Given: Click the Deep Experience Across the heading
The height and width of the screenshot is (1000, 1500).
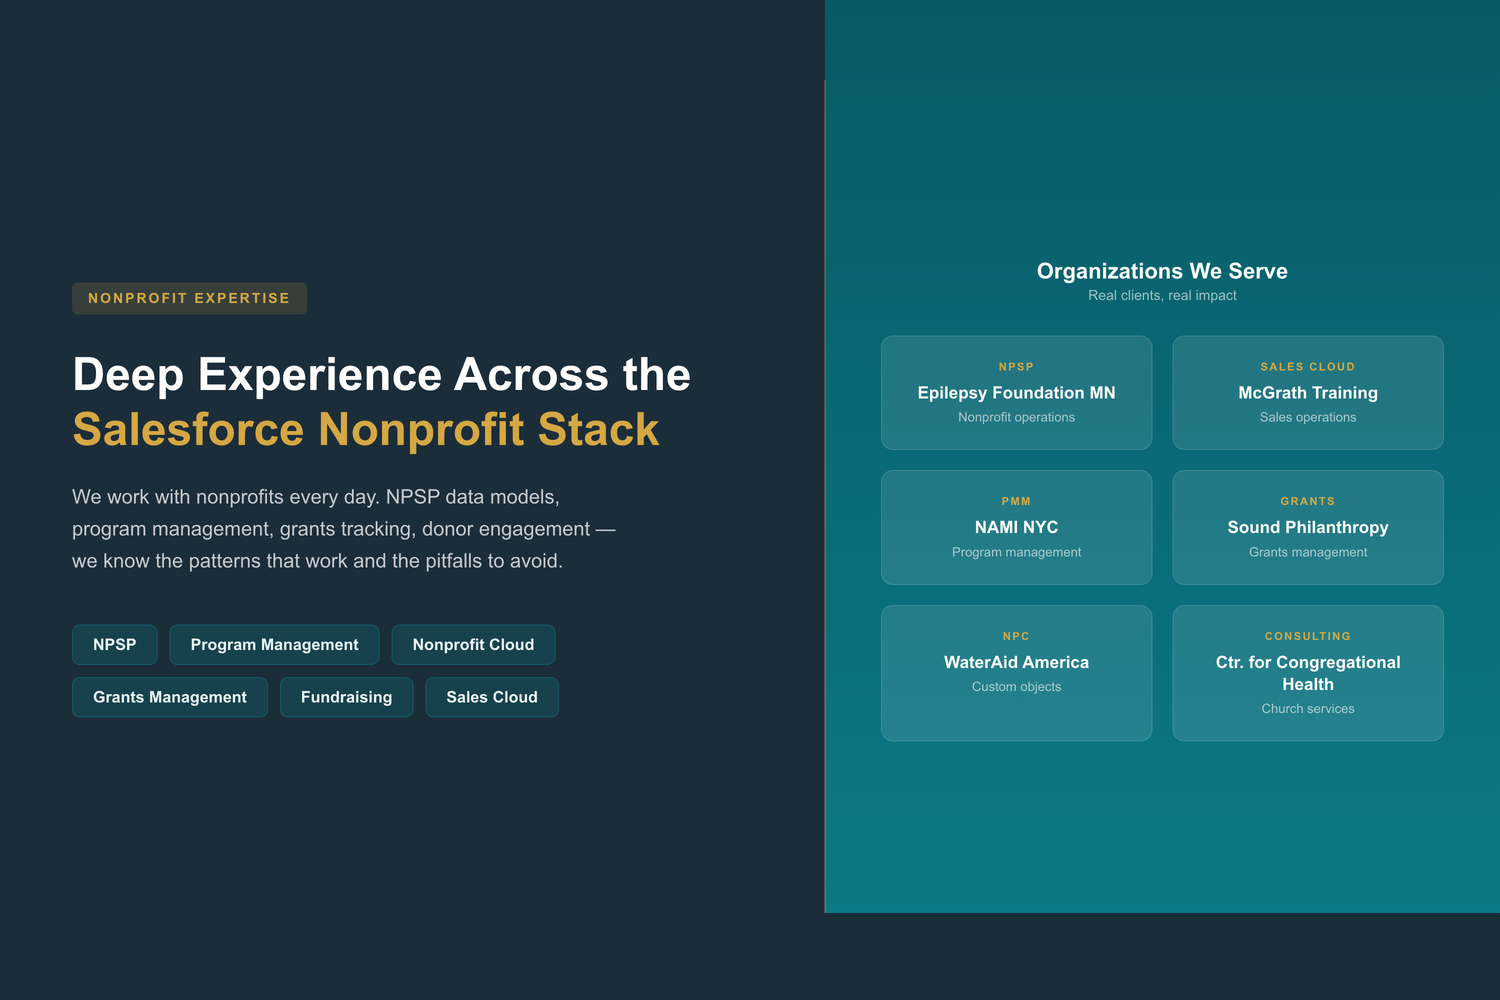Looking at the screenshot, I should 381,375.
